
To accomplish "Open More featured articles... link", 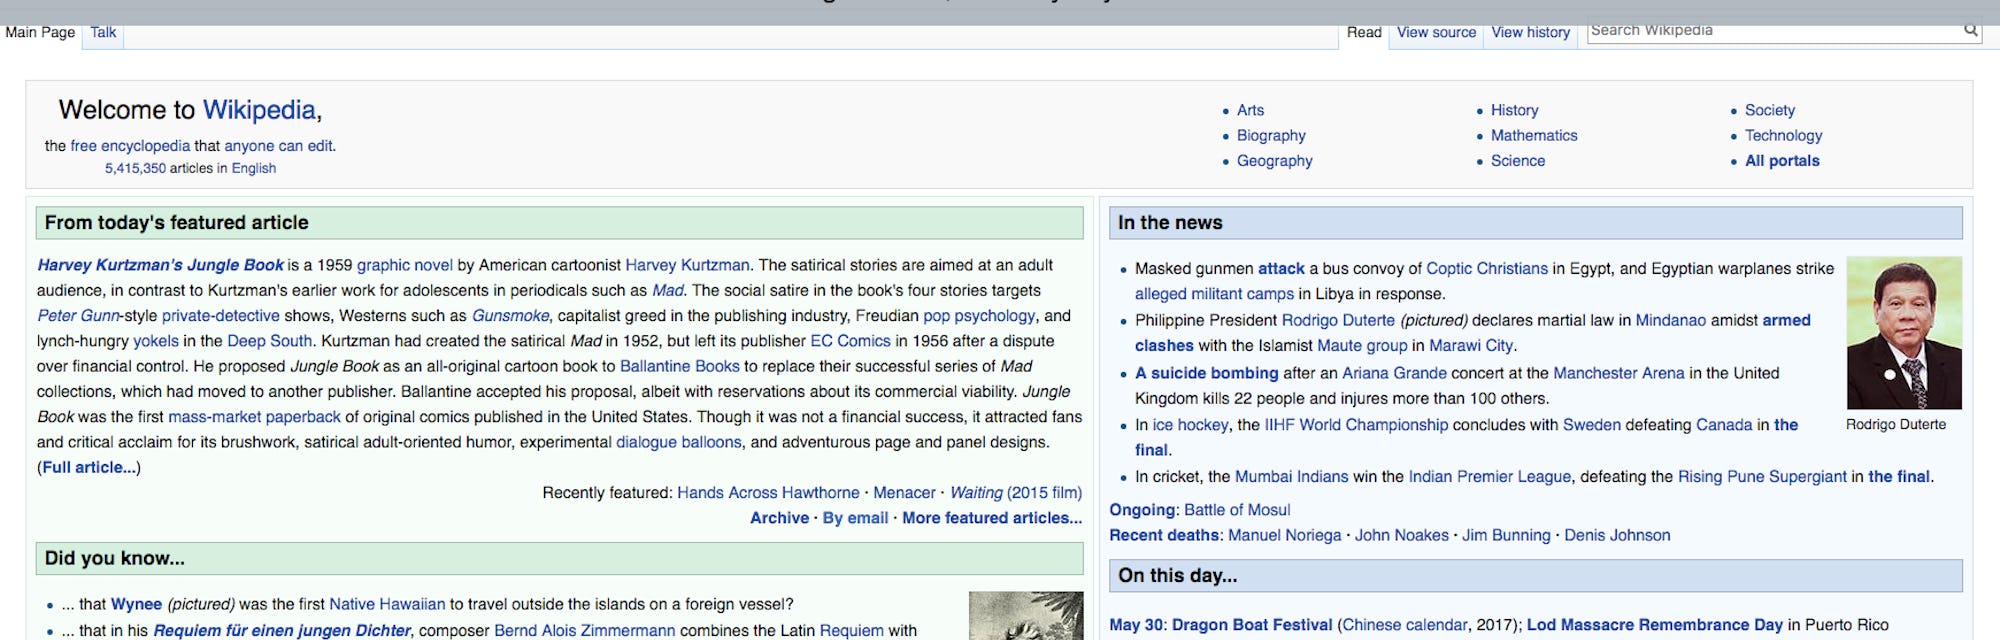I will click(992, 518).
